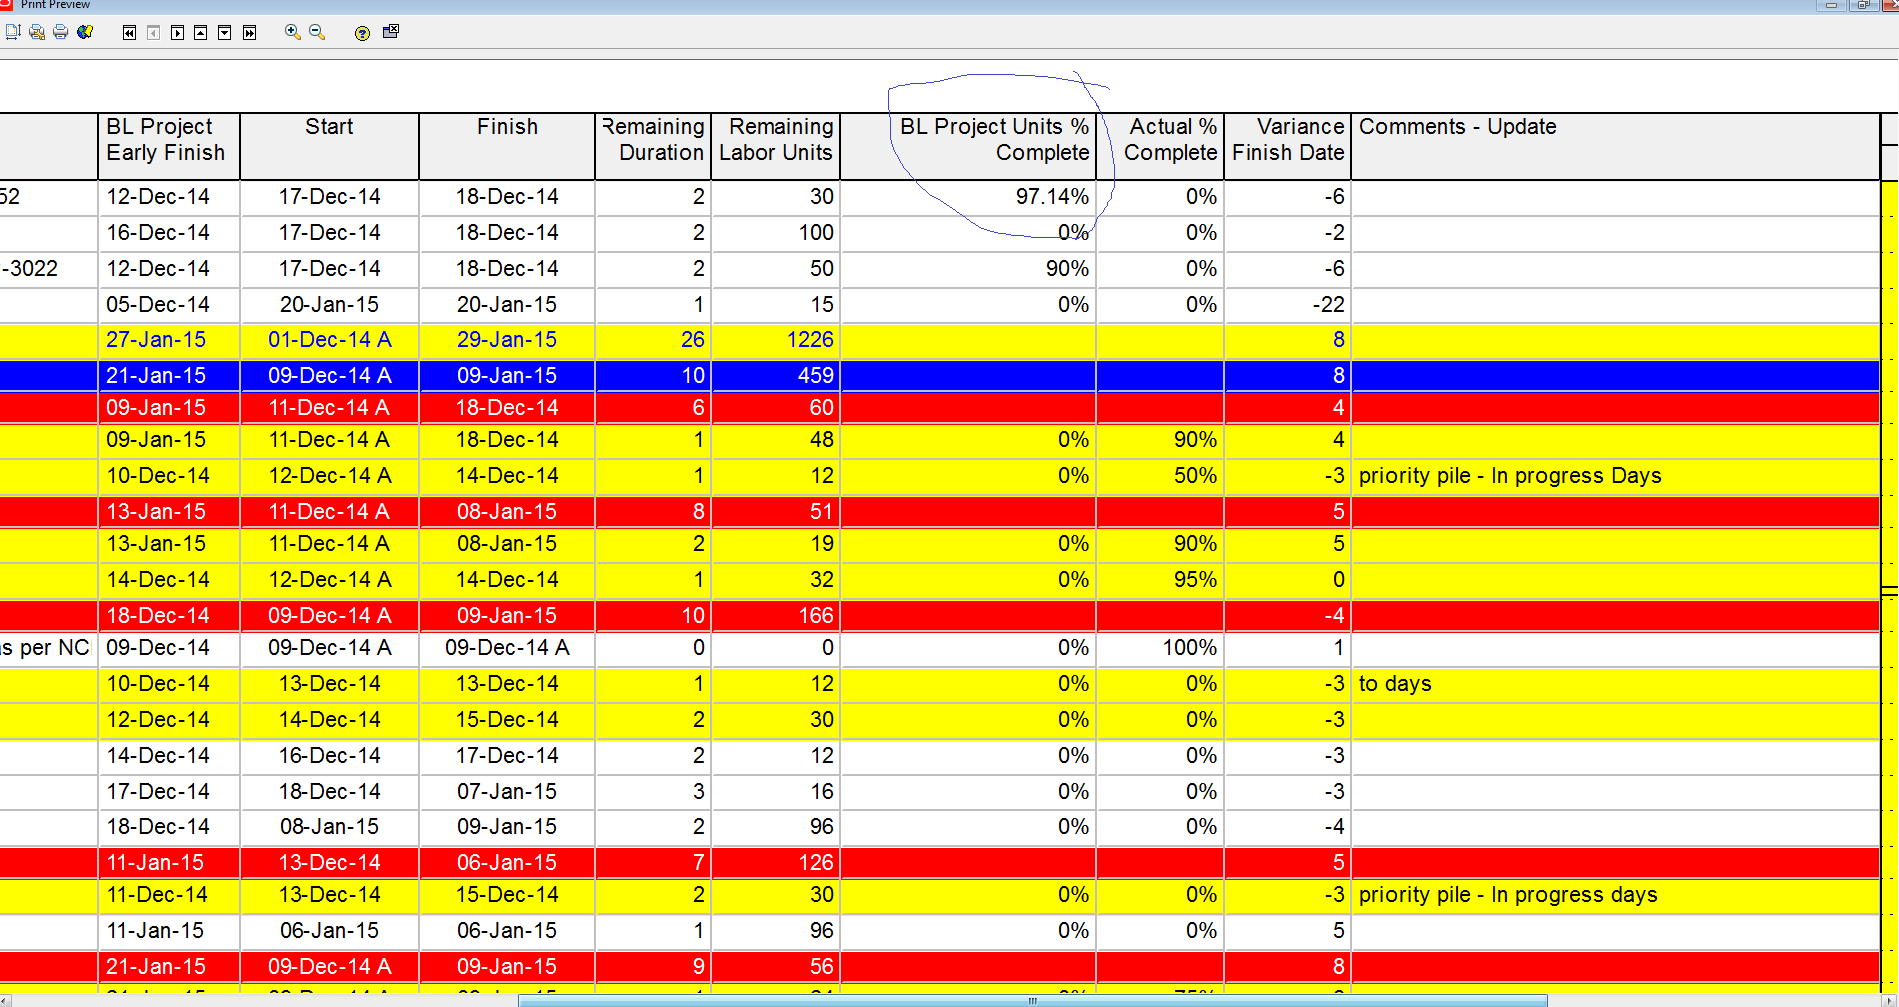1899x1007 pixels.
Task: Jump to the first page
Action: point(129,33)
